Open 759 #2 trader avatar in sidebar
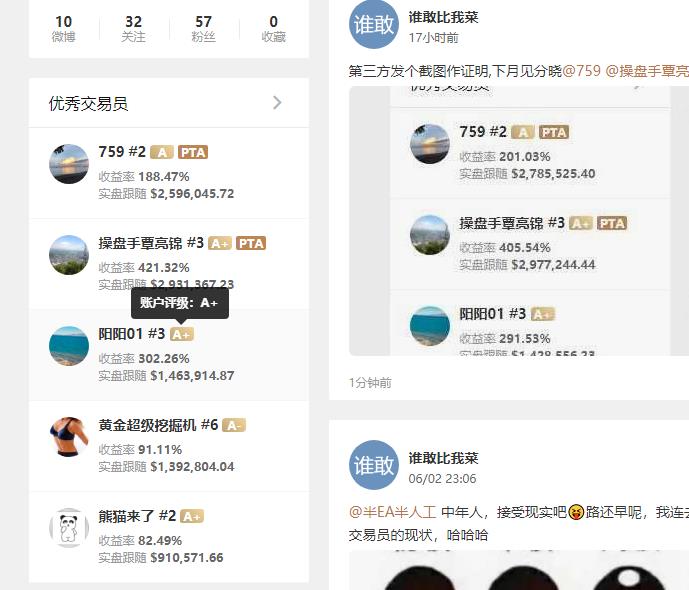Viewport: 689px width, 590px height. coord(69,164)
